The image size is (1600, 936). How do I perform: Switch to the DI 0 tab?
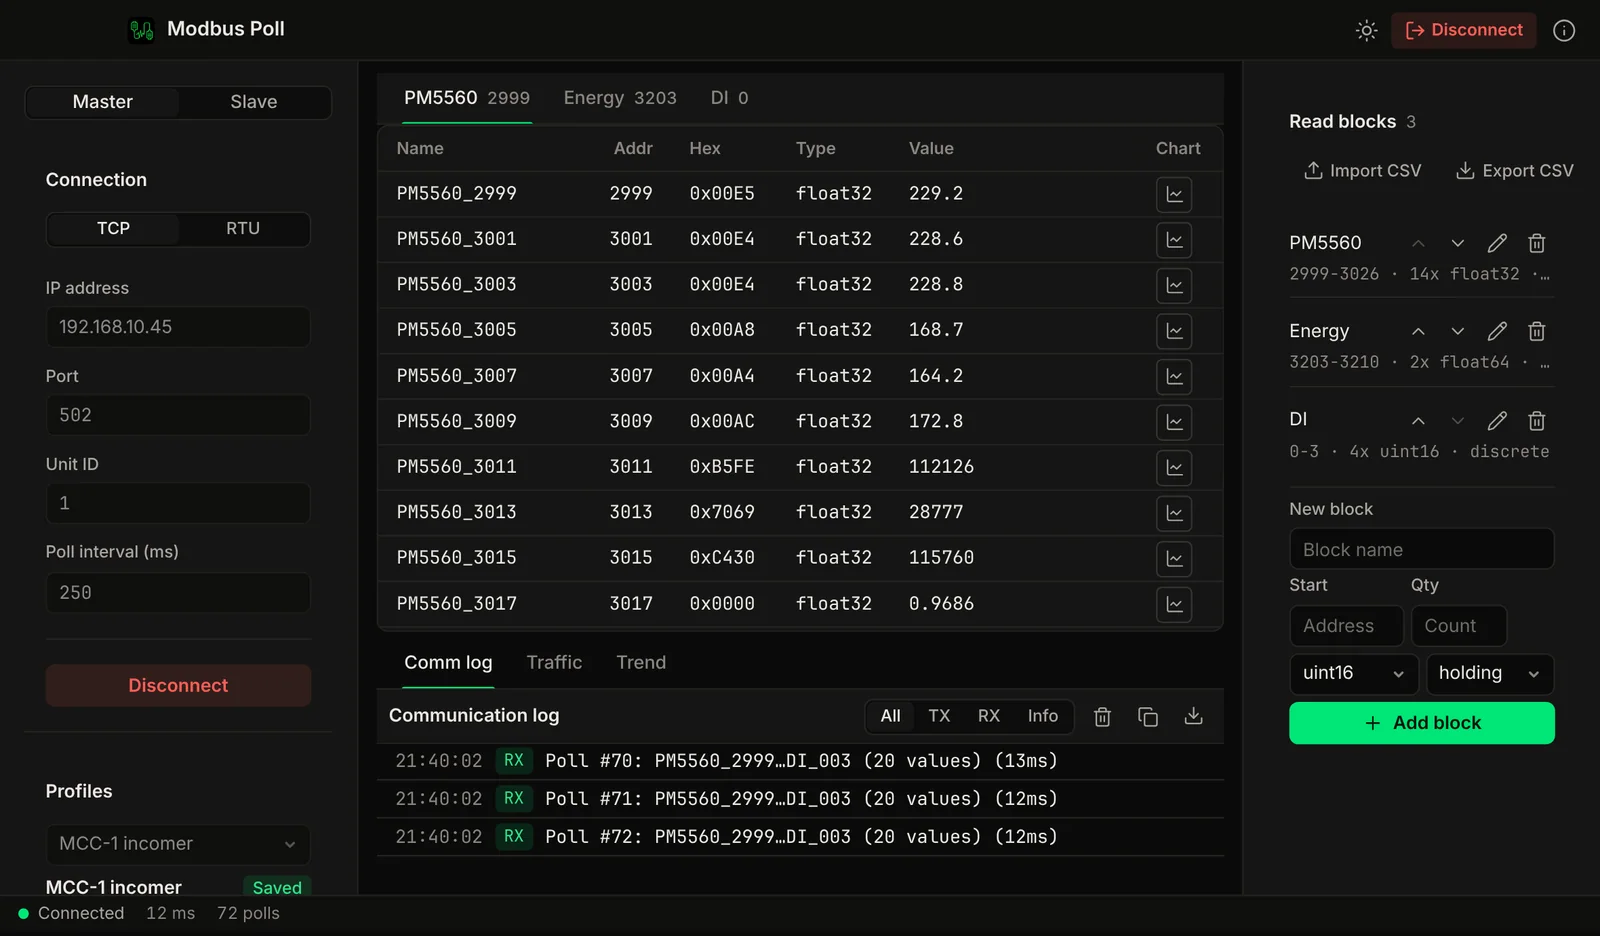tap(729, 98)
